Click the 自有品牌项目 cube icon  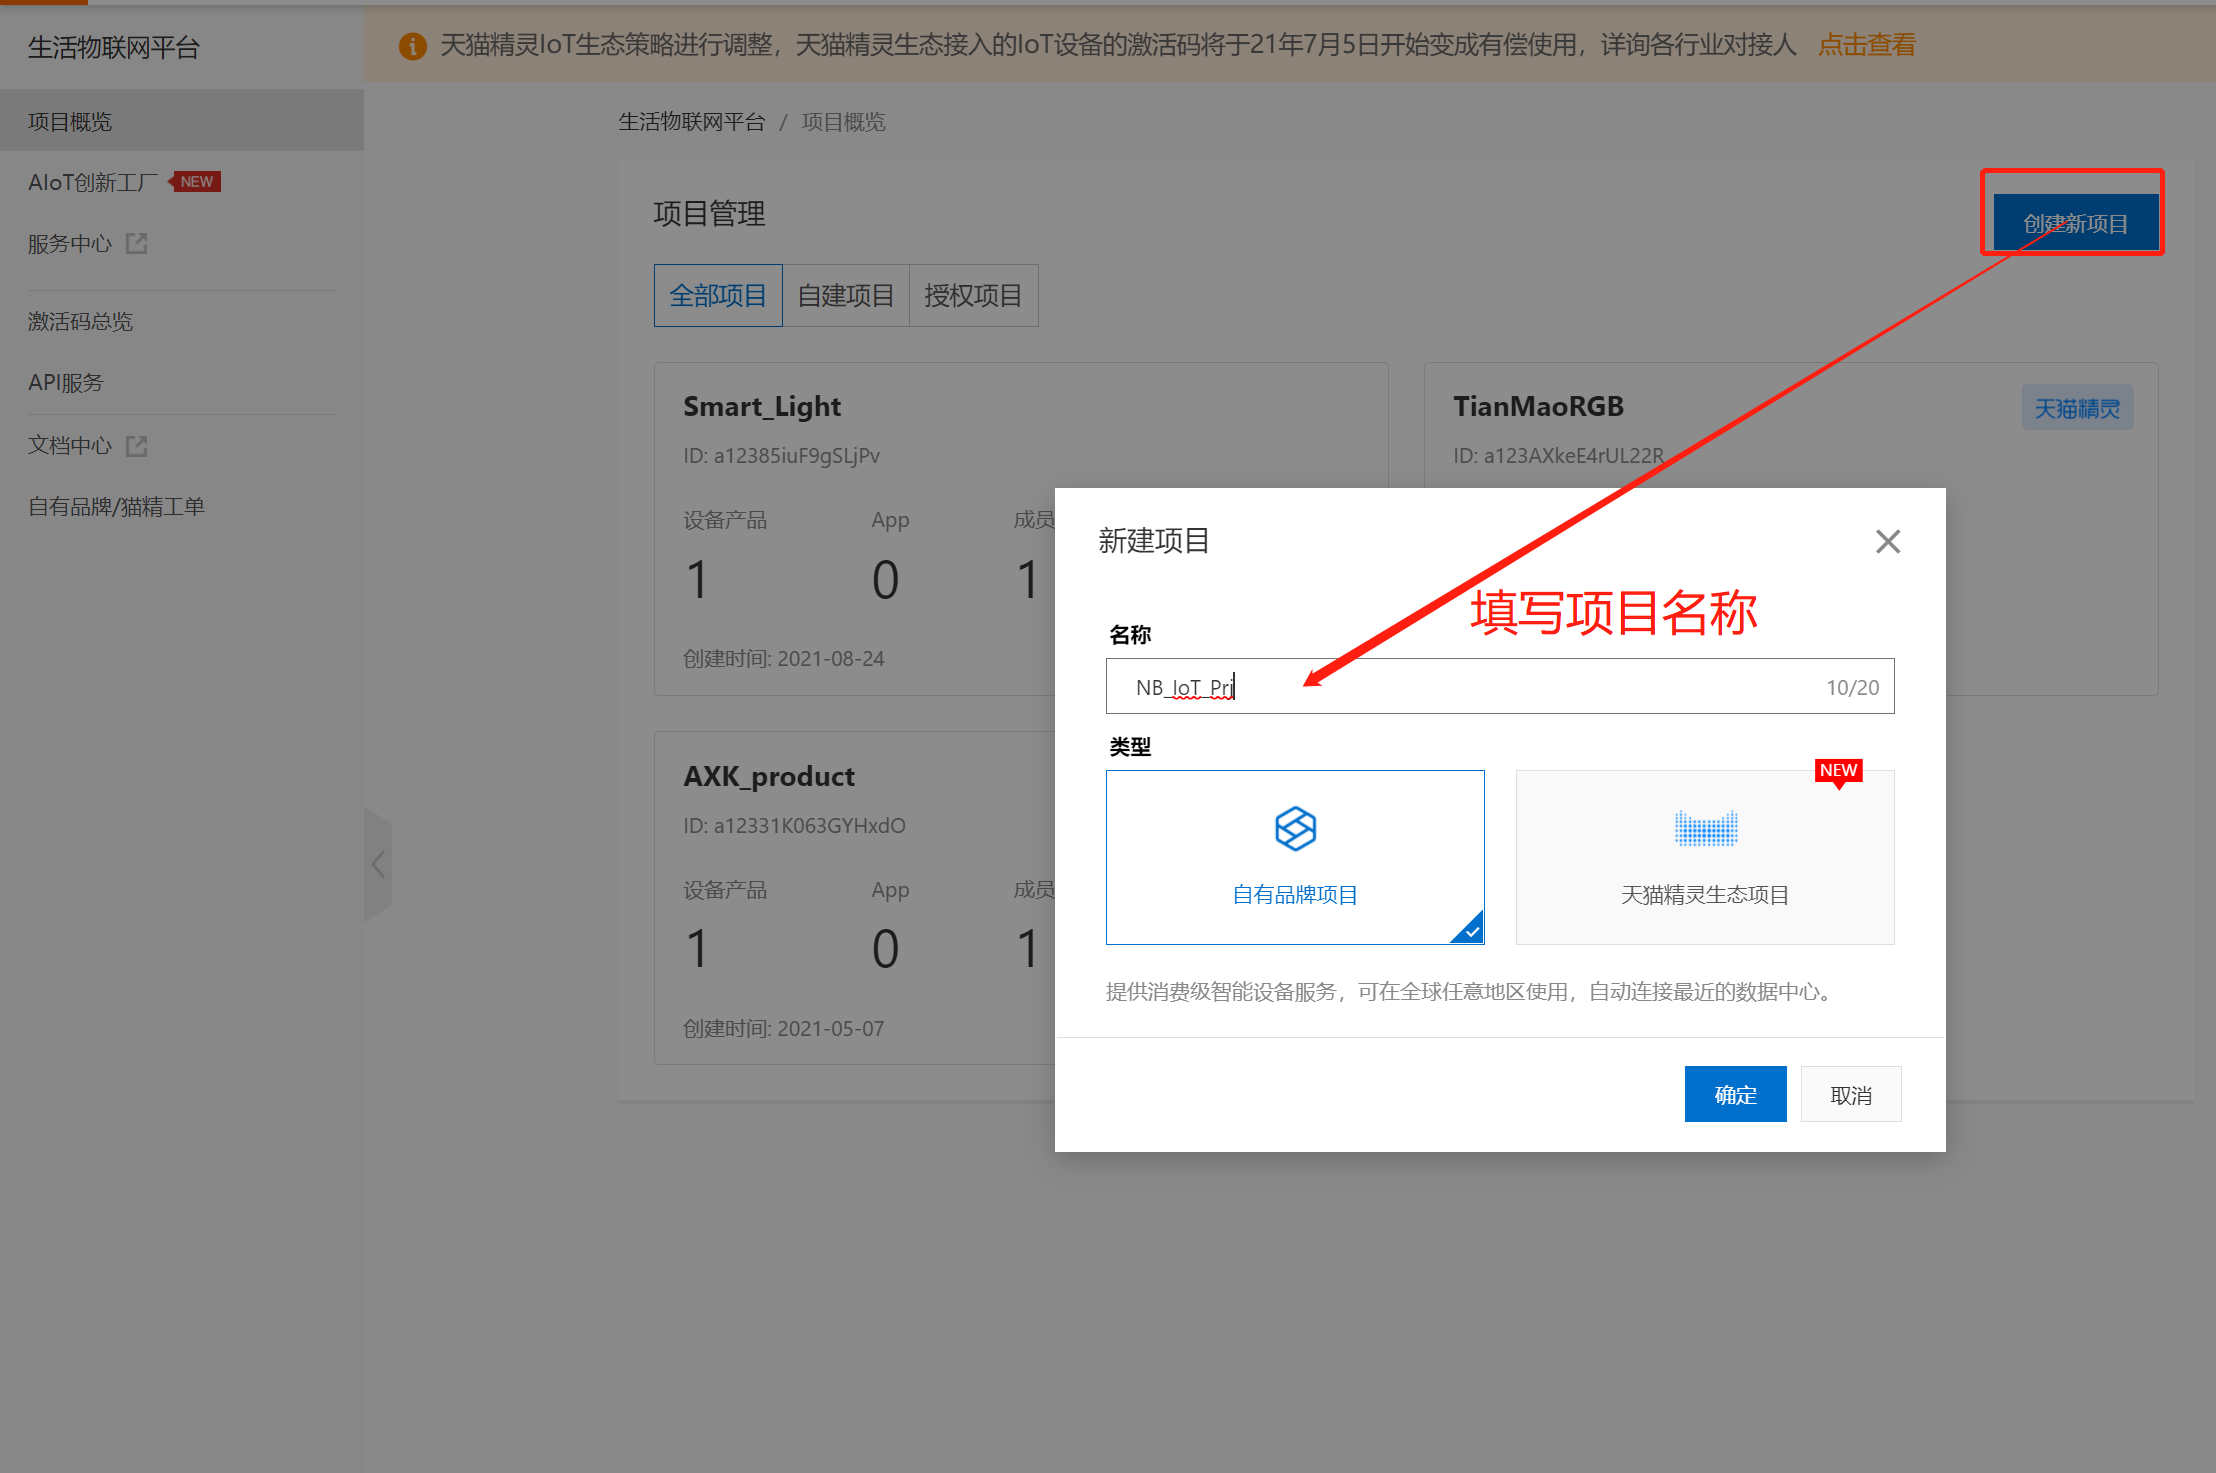(1295, 828)
